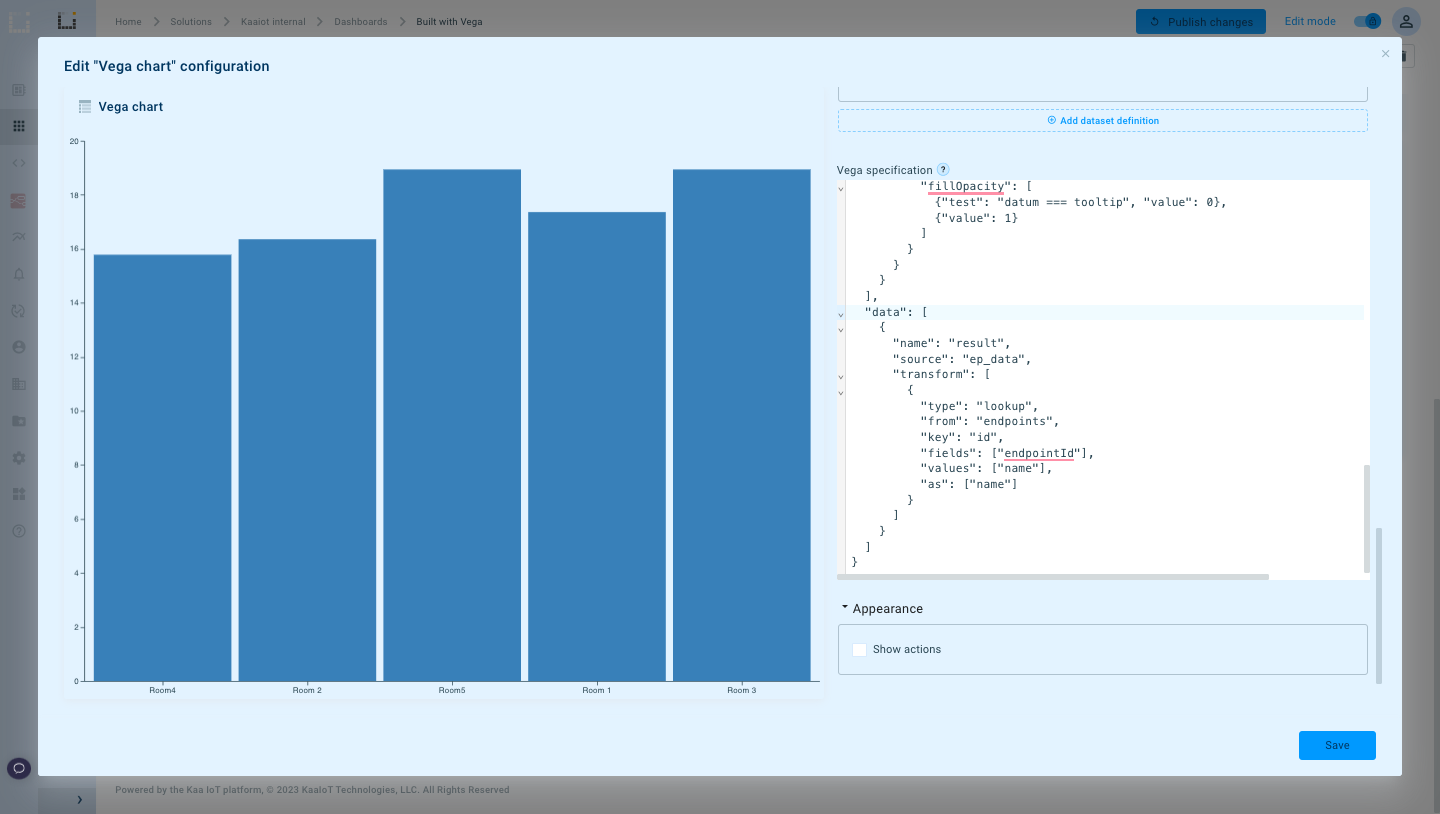Enable the Show actions checkbox

tap(859, 650)
